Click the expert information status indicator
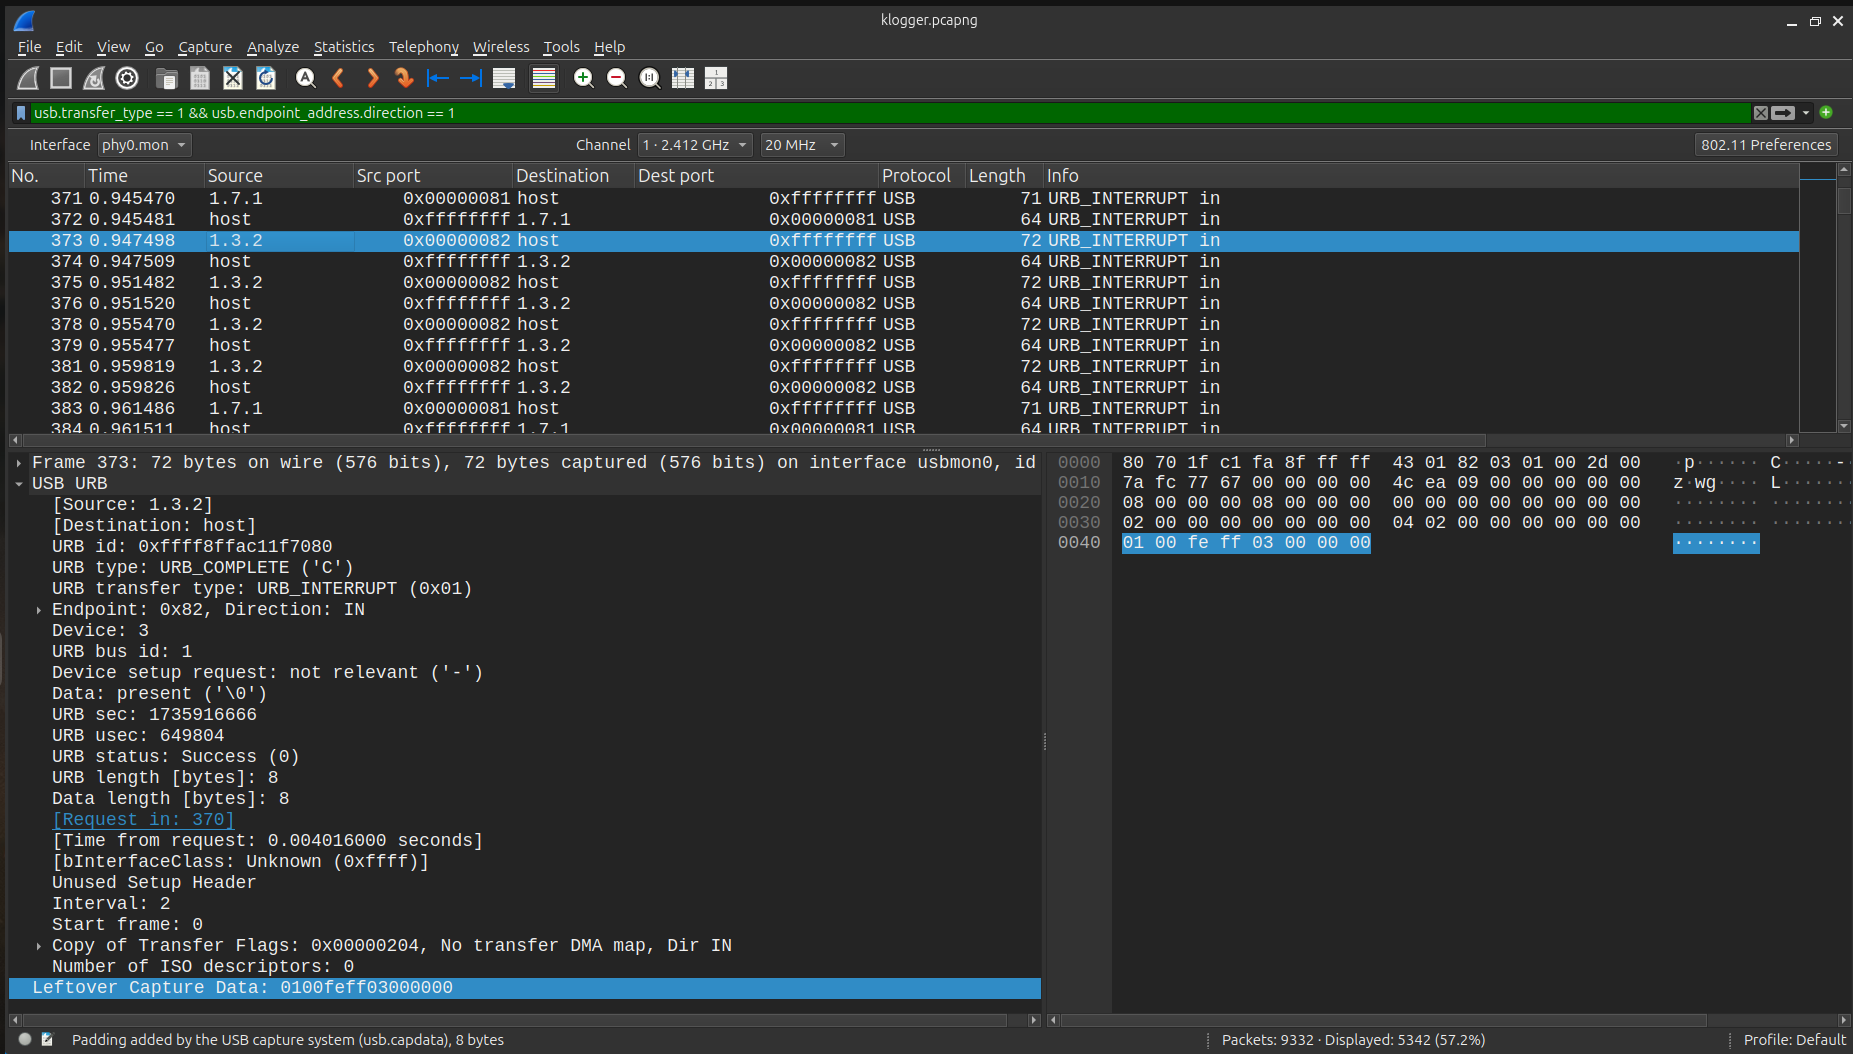This screenshot has height=1054, width=1853. pos(25,1040)
